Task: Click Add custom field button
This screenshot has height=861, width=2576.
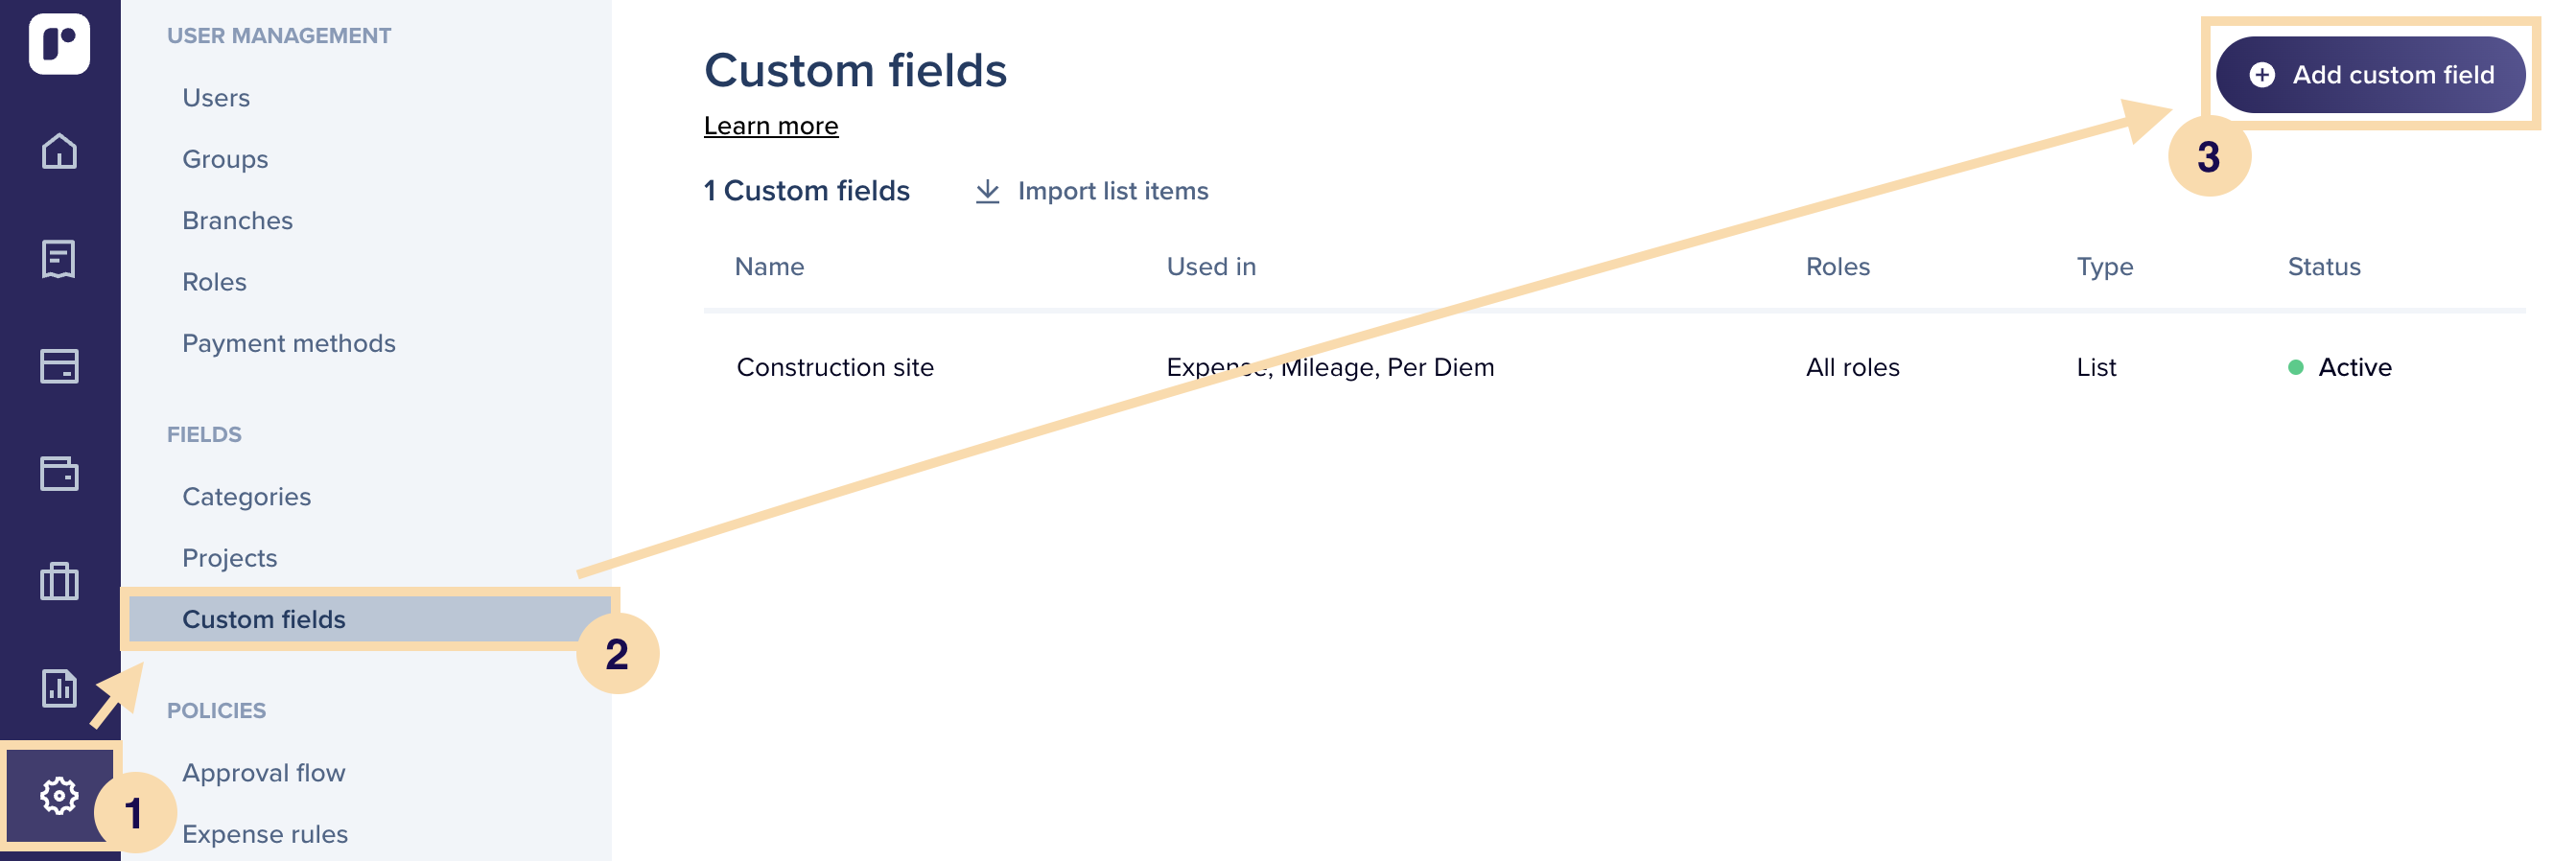Action: [2370, 75]
